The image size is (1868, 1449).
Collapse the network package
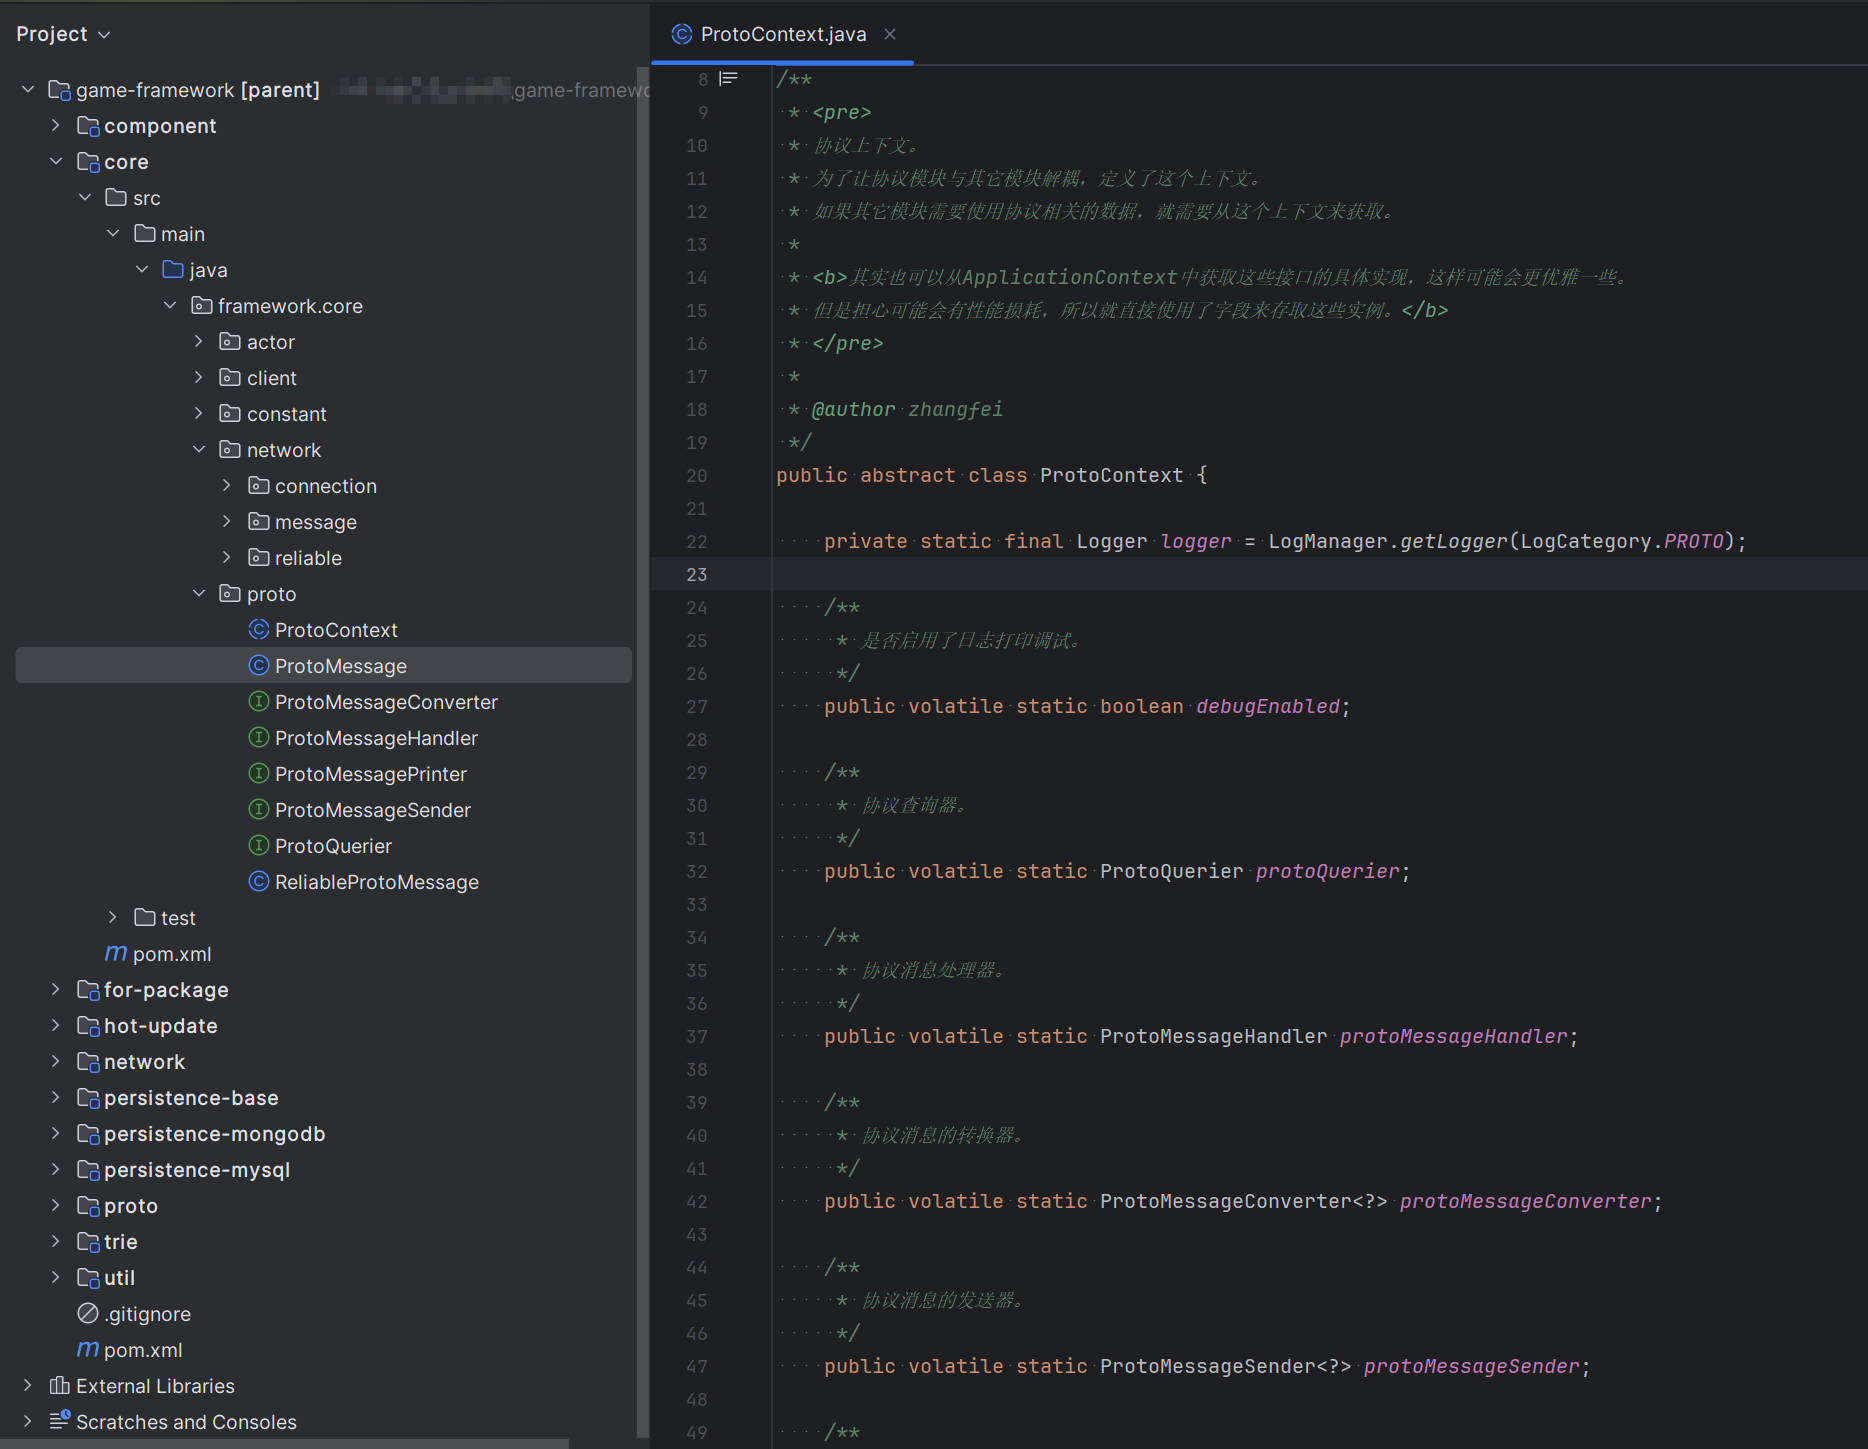[x=198, y=449]
